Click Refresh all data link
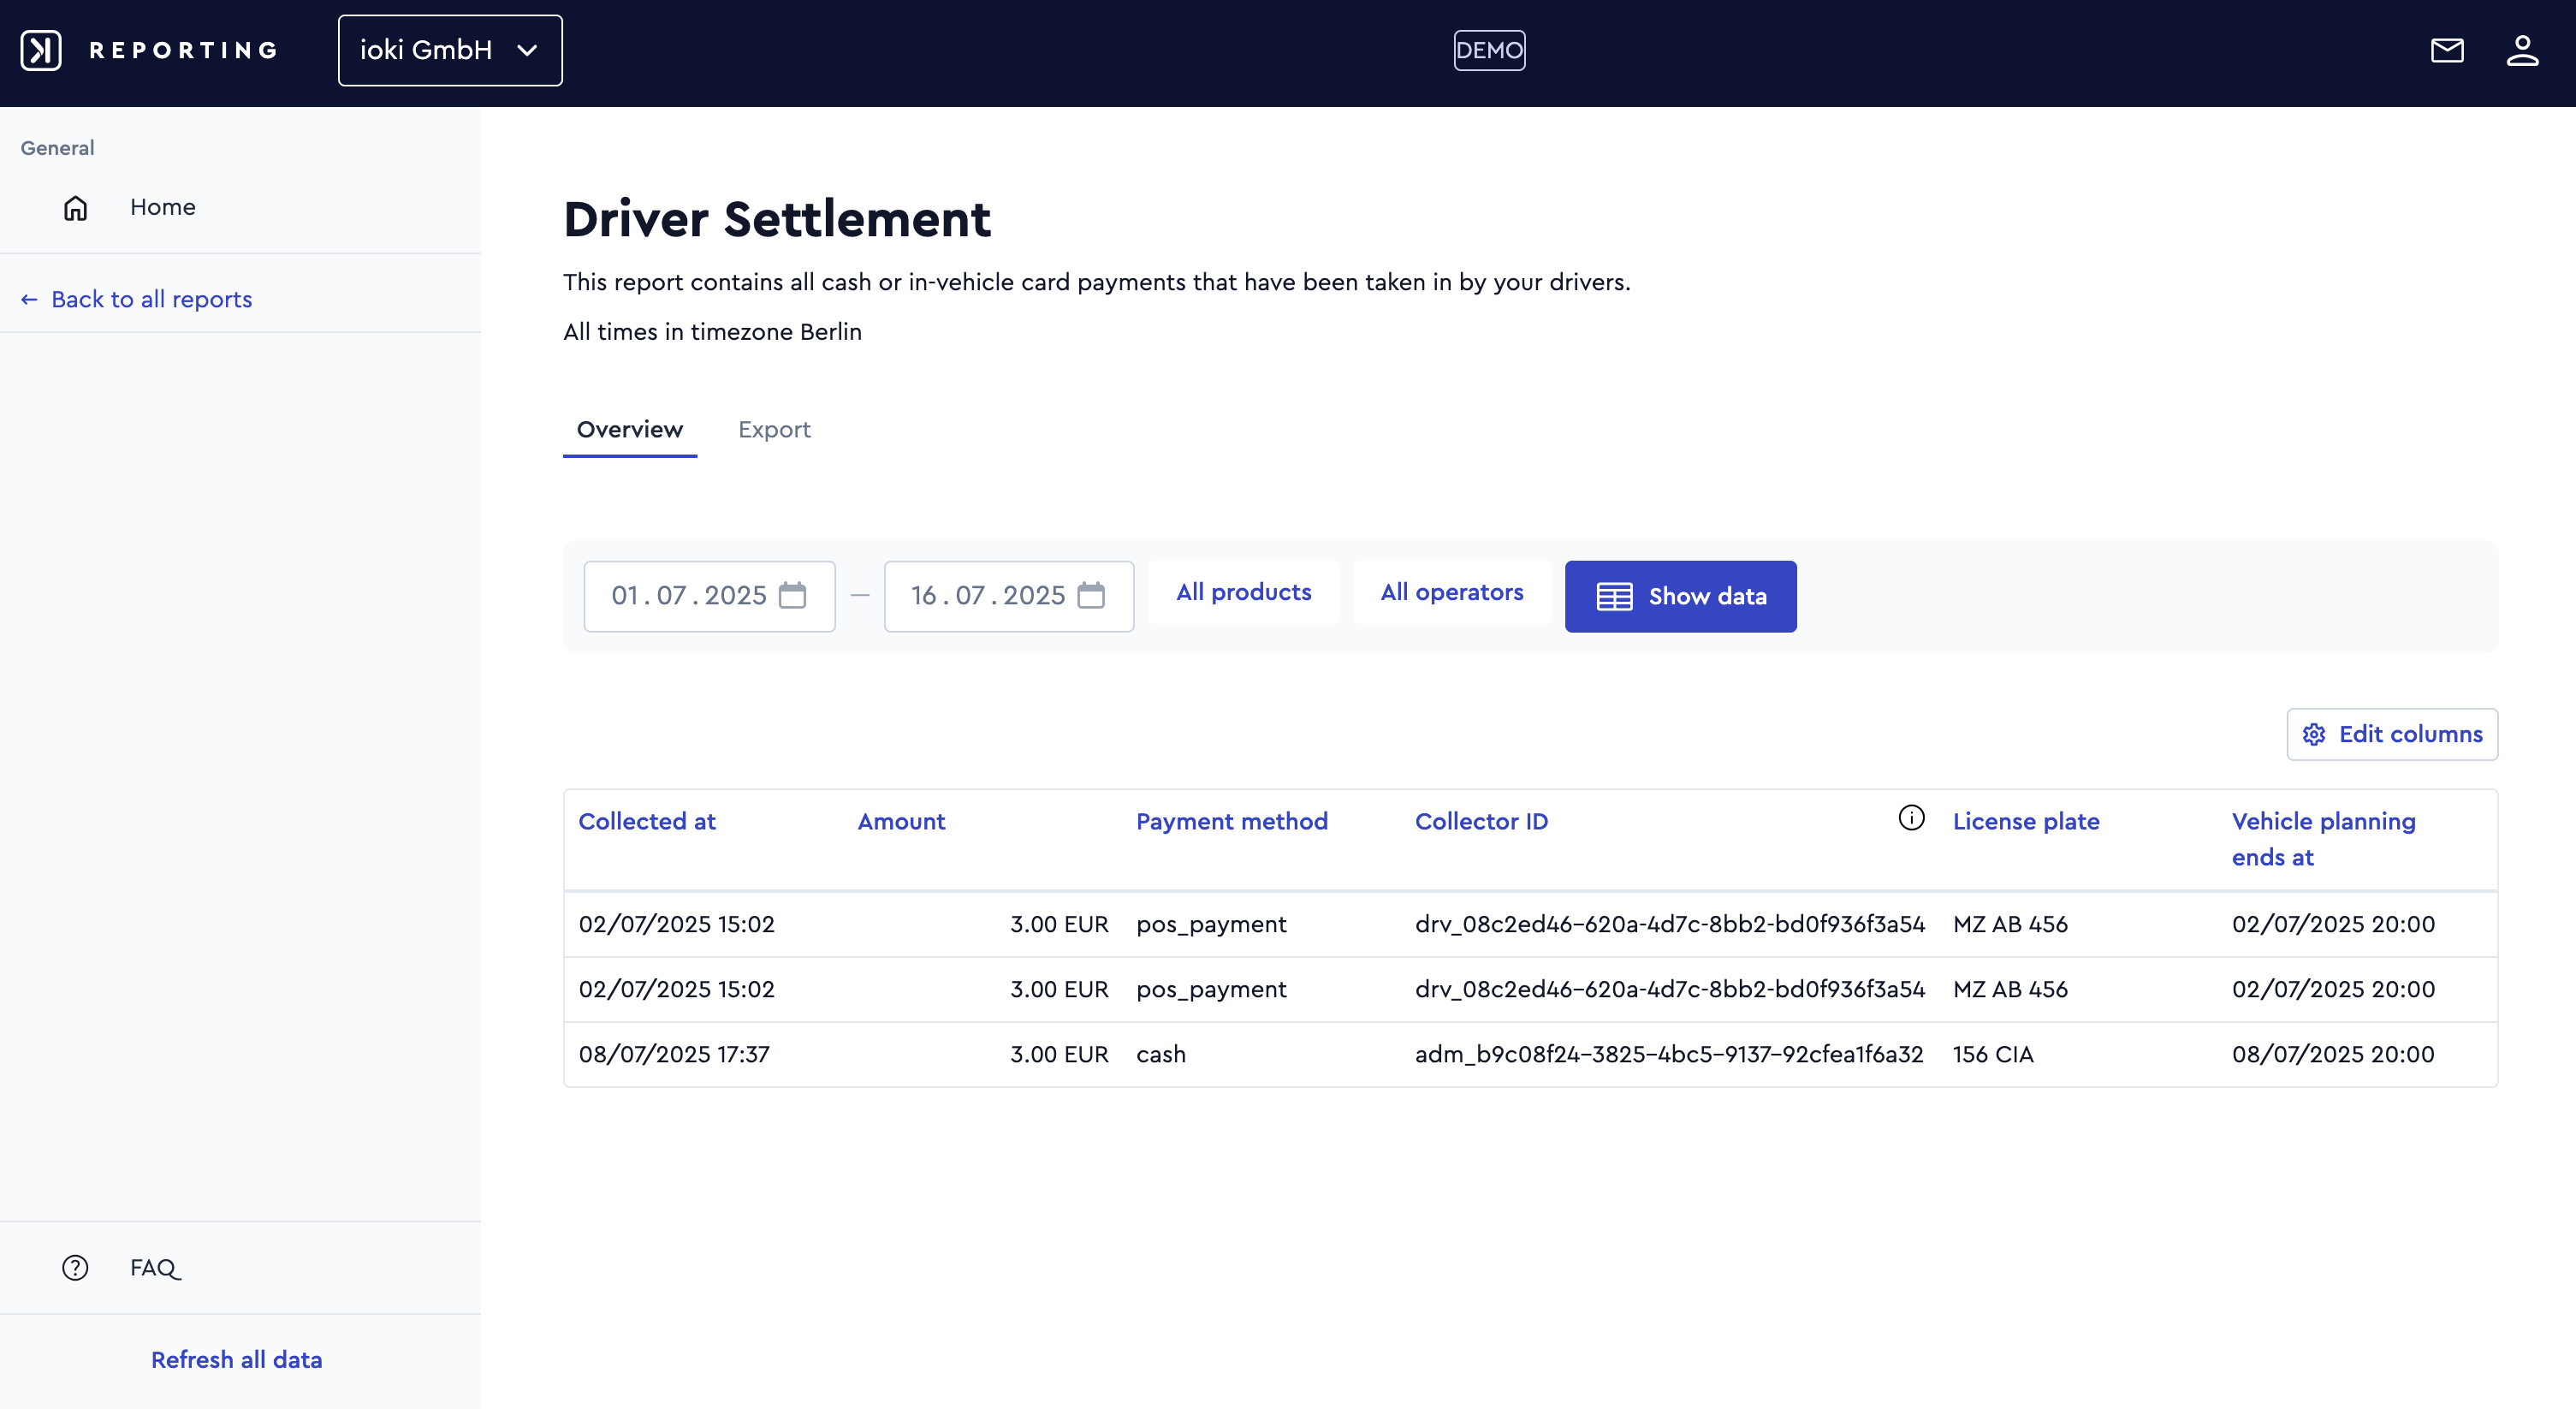This screenshot has width=2576, height=1409. coord(236,1360)
